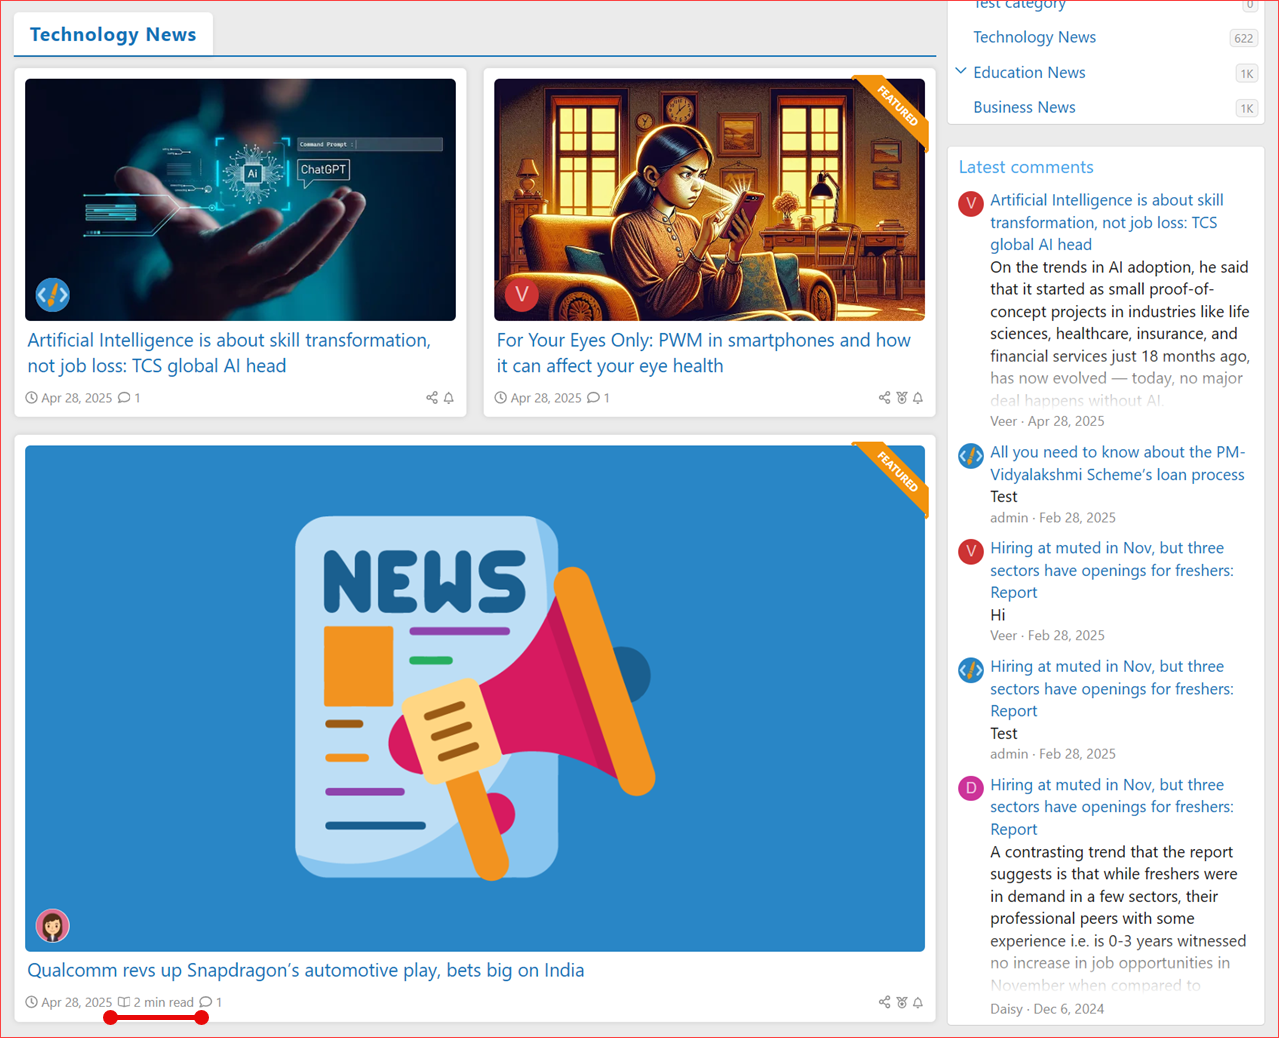
Task: Open Business News category in sidebar
Action: tap(1024, 107)
